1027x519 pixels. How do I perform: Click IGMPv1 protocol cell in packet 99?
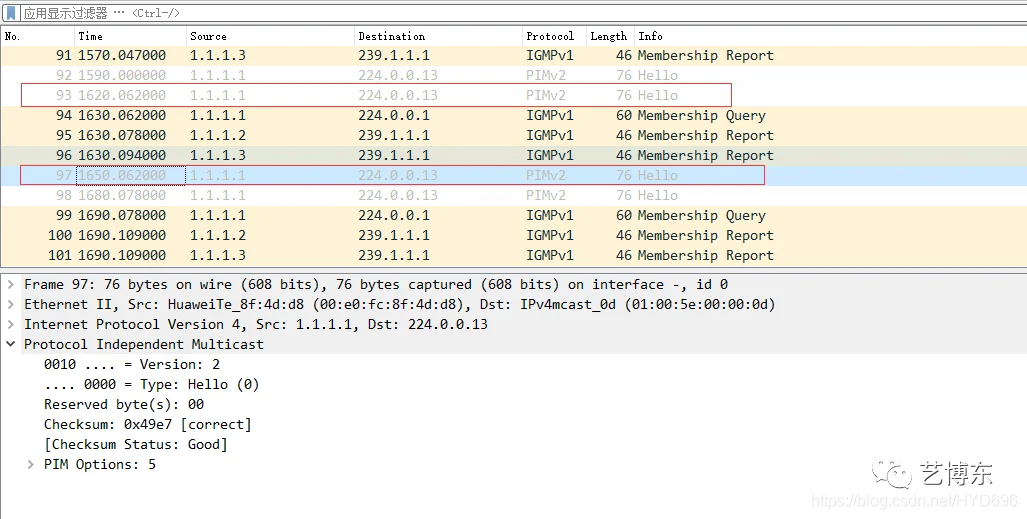coord(550,216)
